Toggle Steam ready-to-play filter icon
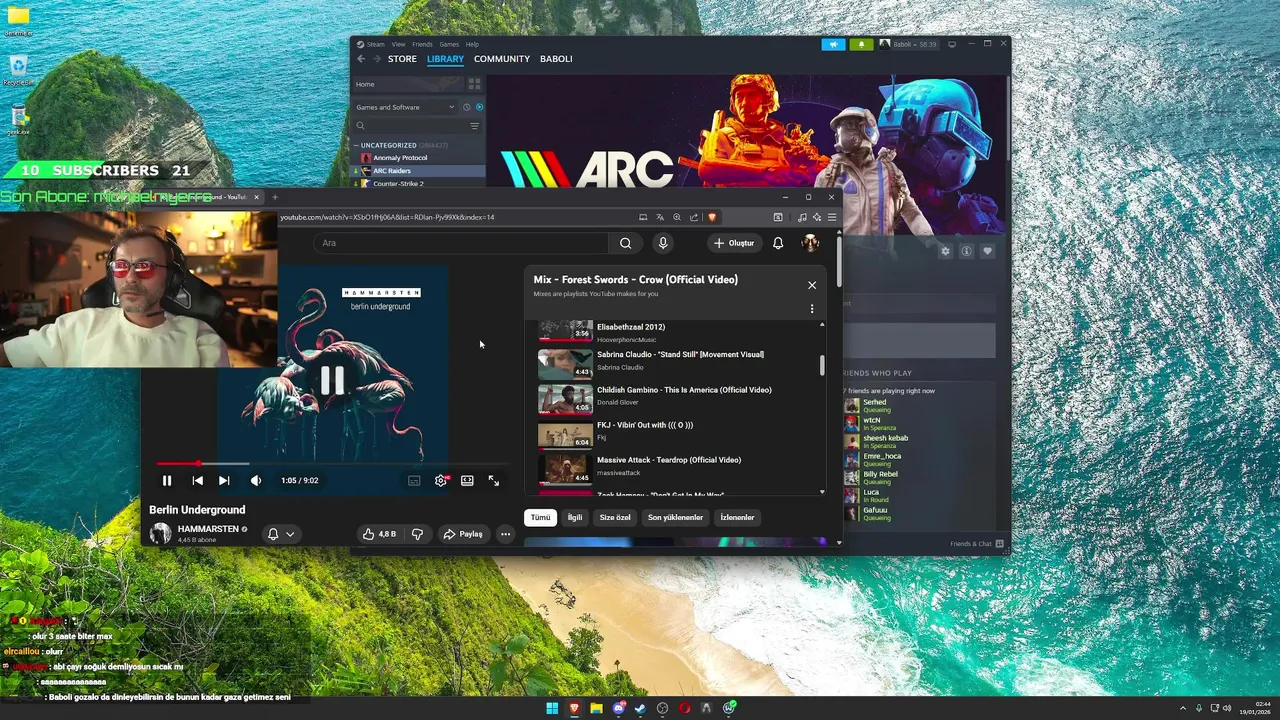The image size is (1280, 720). click(479, 107)
